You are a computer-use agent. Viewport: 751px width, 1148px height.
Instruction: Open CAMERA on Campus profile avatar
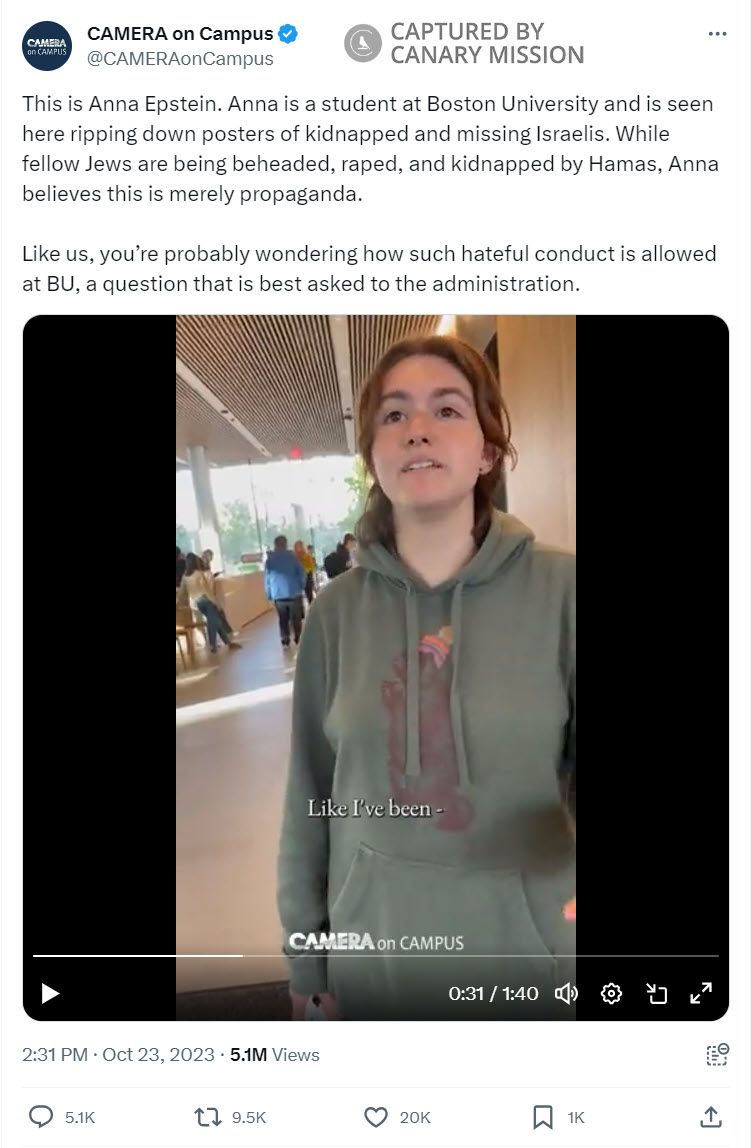47,46
